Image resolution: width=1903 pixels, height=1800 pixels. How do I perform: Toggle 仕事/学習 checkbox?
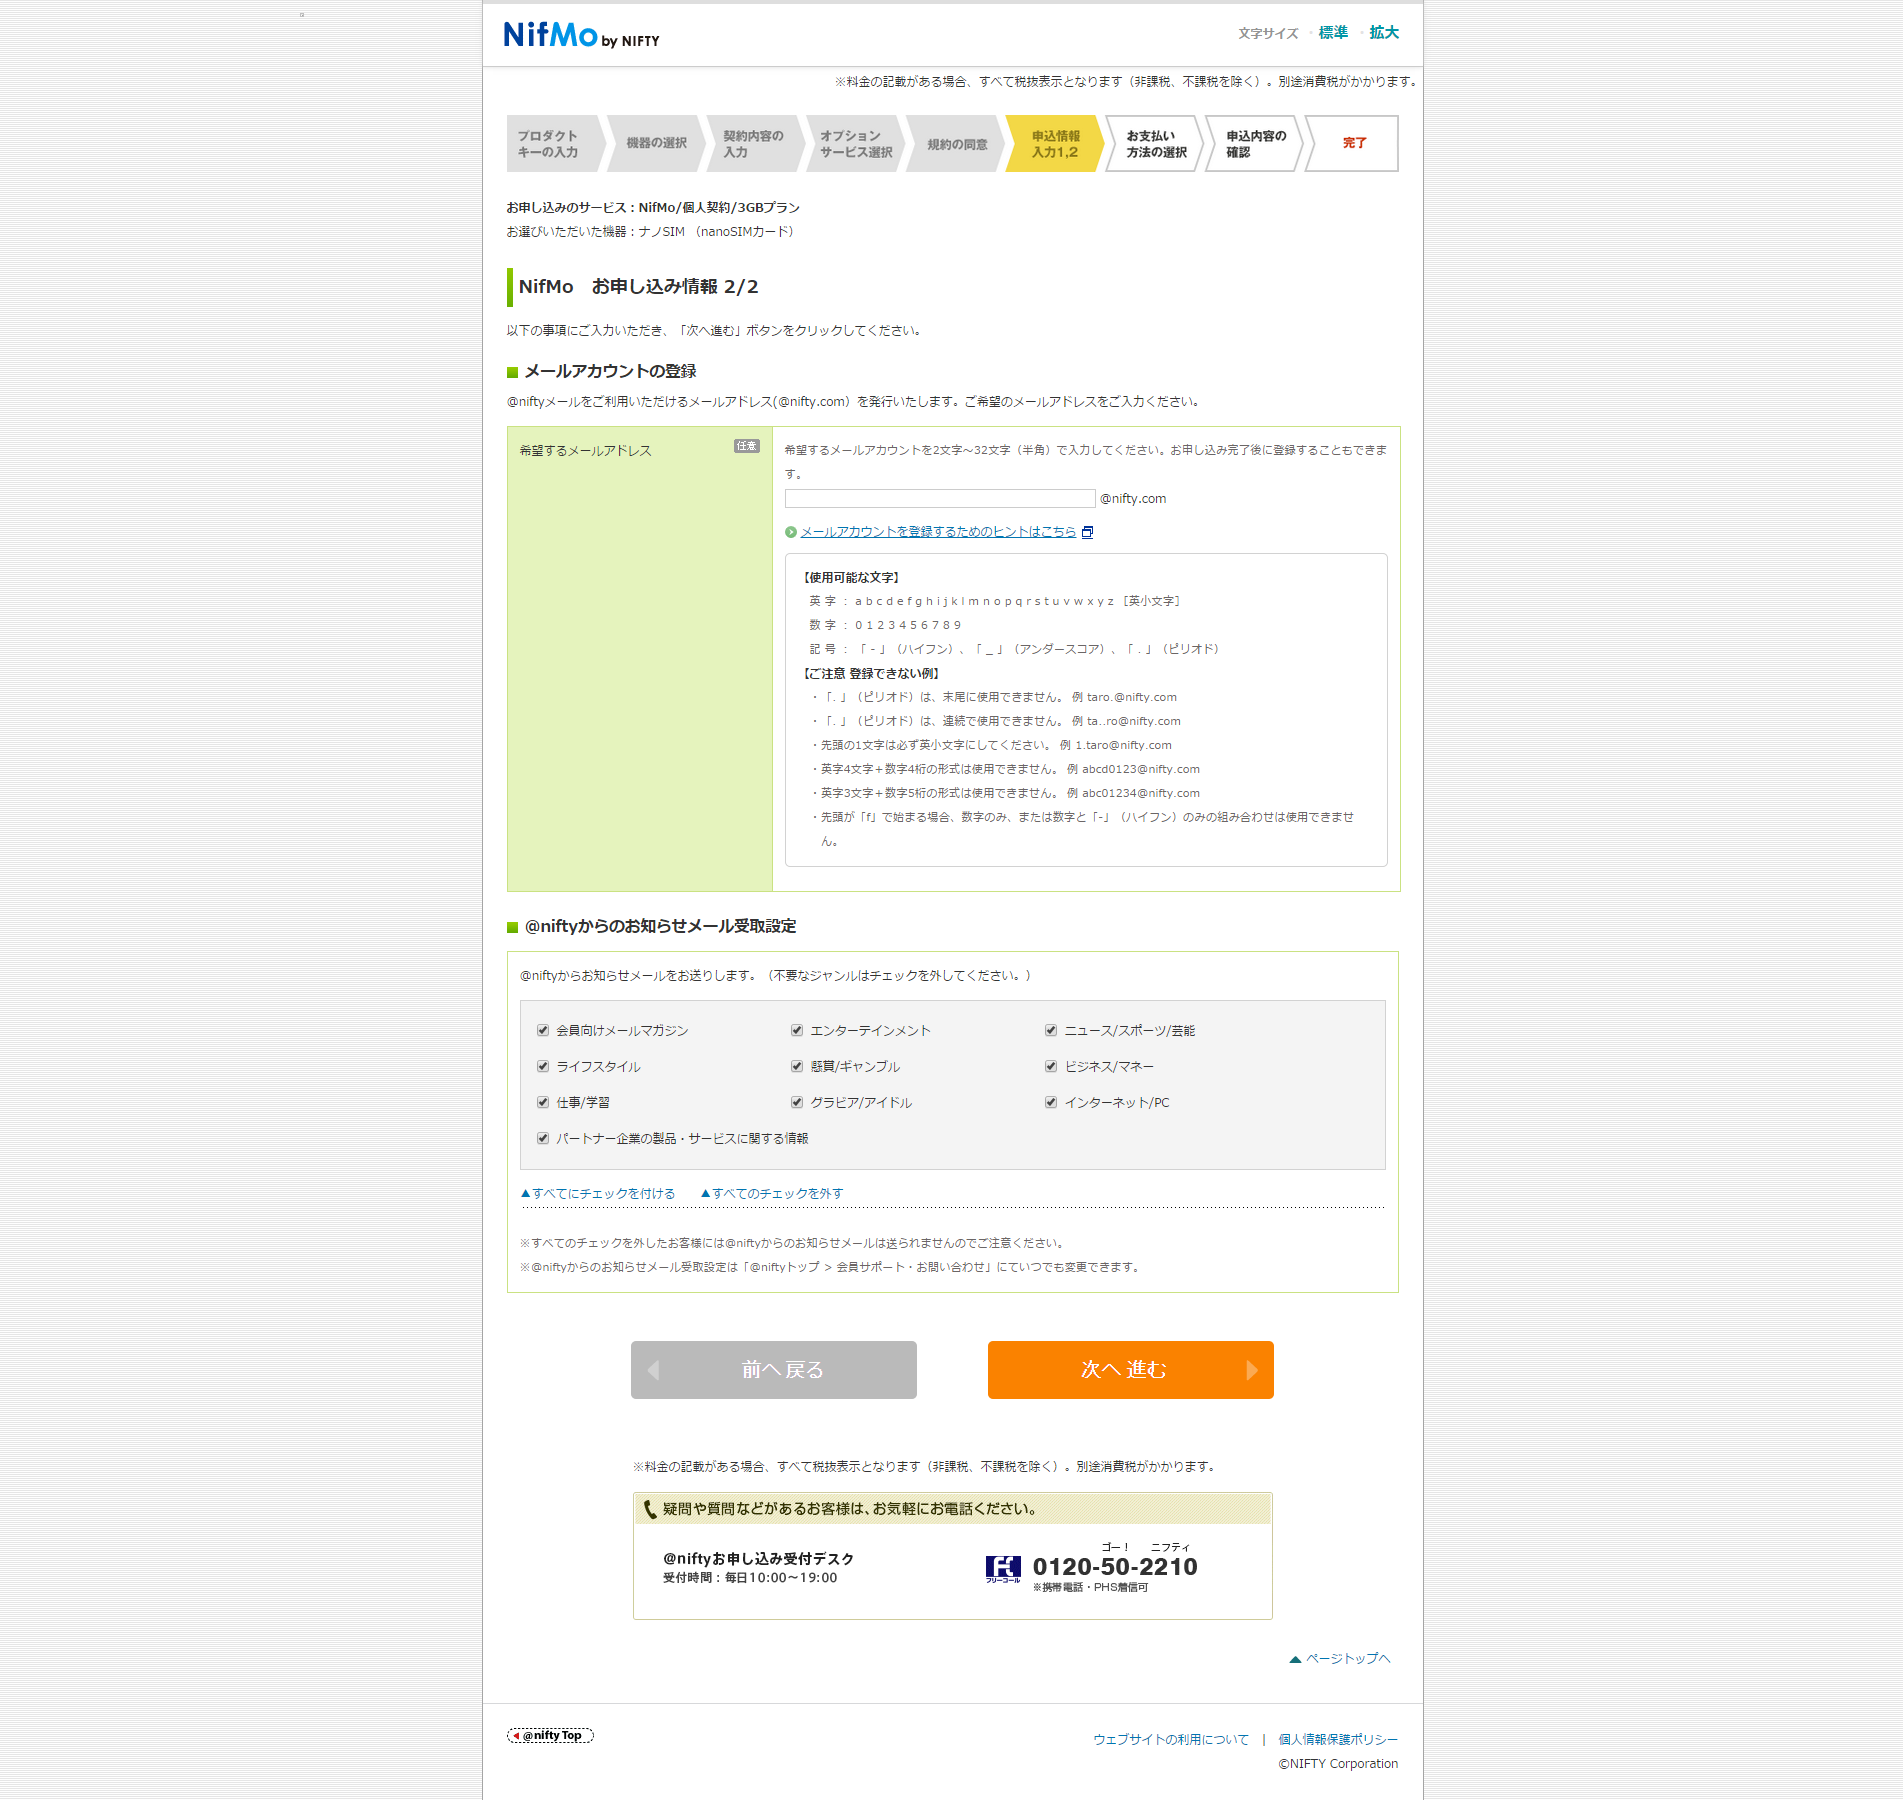pos(543,1102)
